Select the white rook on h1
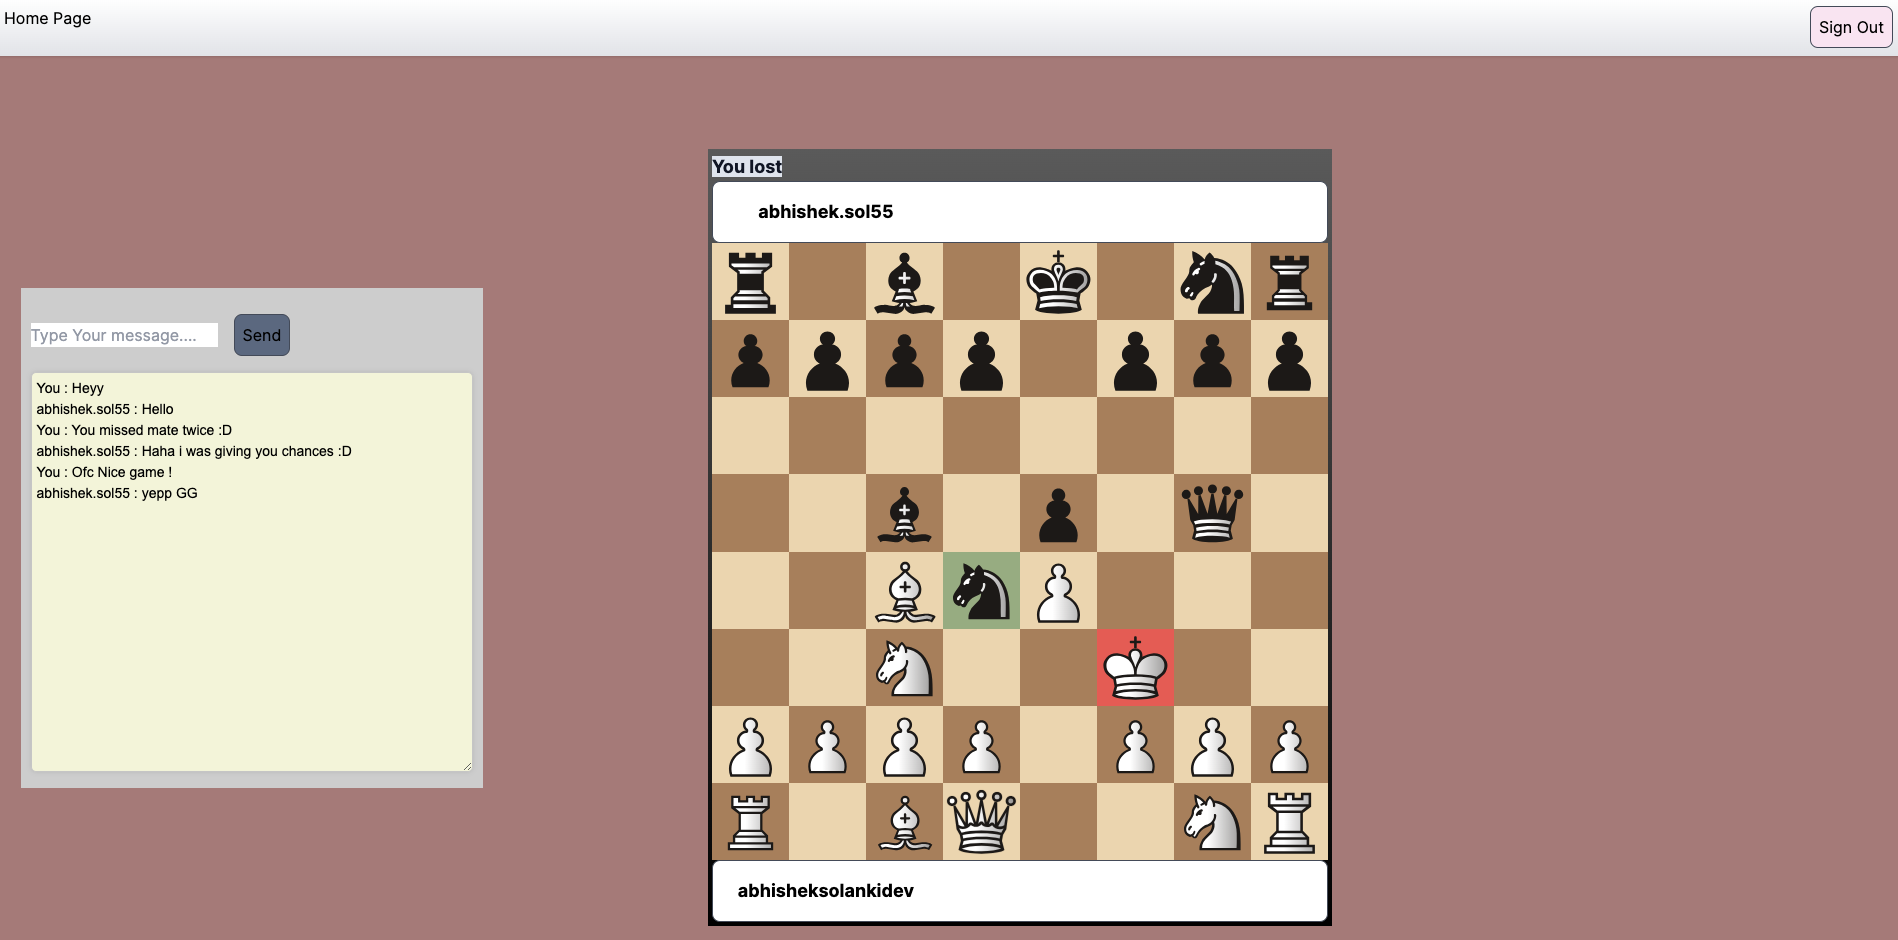Viewport: 1898px width, 940px height. (x=1289, y=821)
